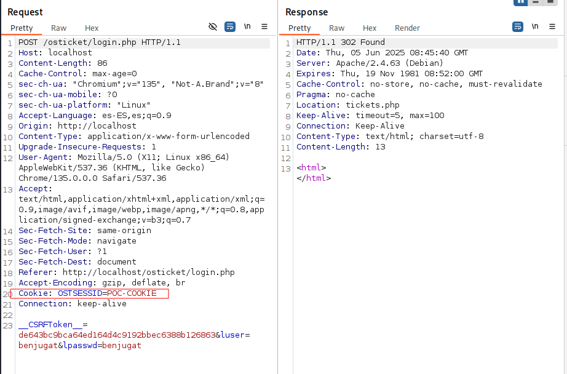The height and width of the screenshot is (374, 567).
Task: Click the sec-ch-ua Chromium header line
Action: coord(141,84)
